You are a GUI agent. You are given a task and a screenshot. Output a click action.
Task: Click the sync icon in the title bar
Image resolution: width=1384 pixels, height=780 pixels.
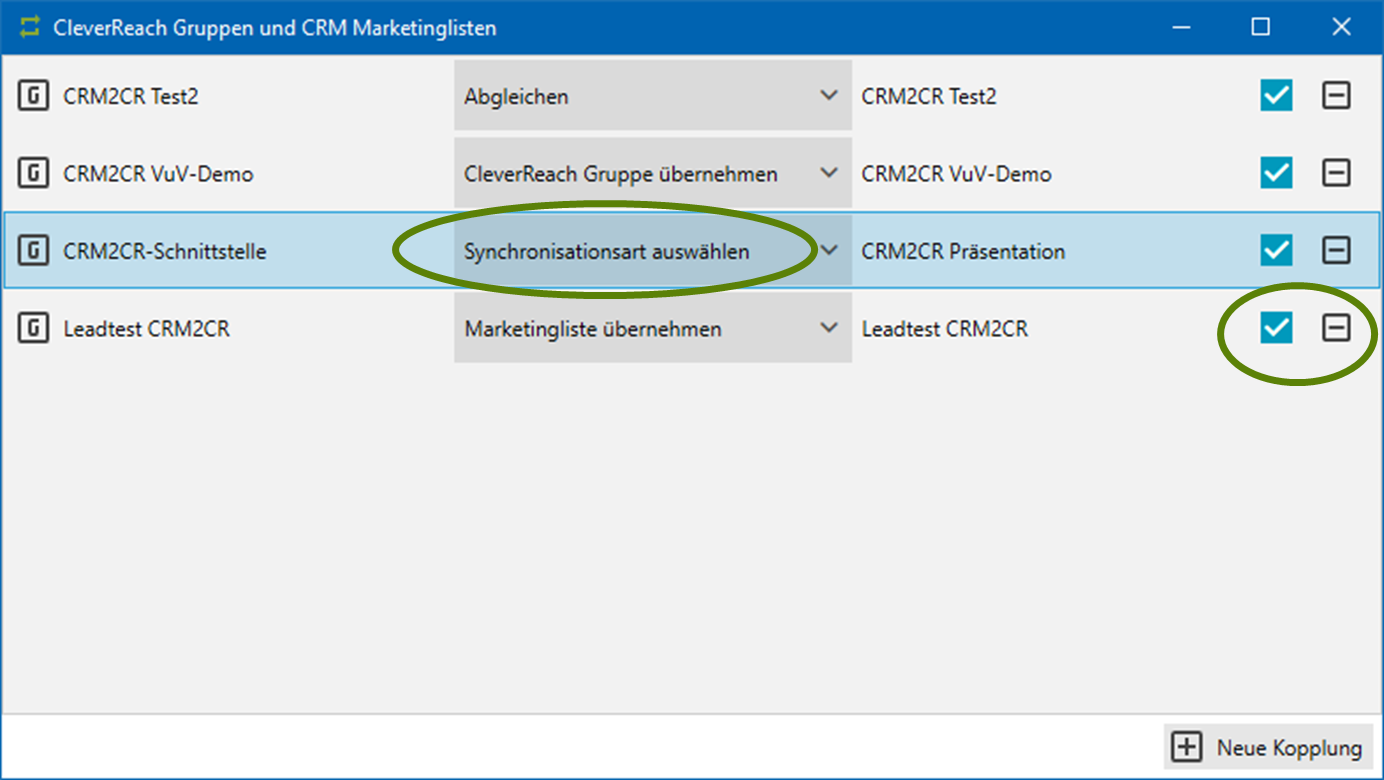(30, 27)
